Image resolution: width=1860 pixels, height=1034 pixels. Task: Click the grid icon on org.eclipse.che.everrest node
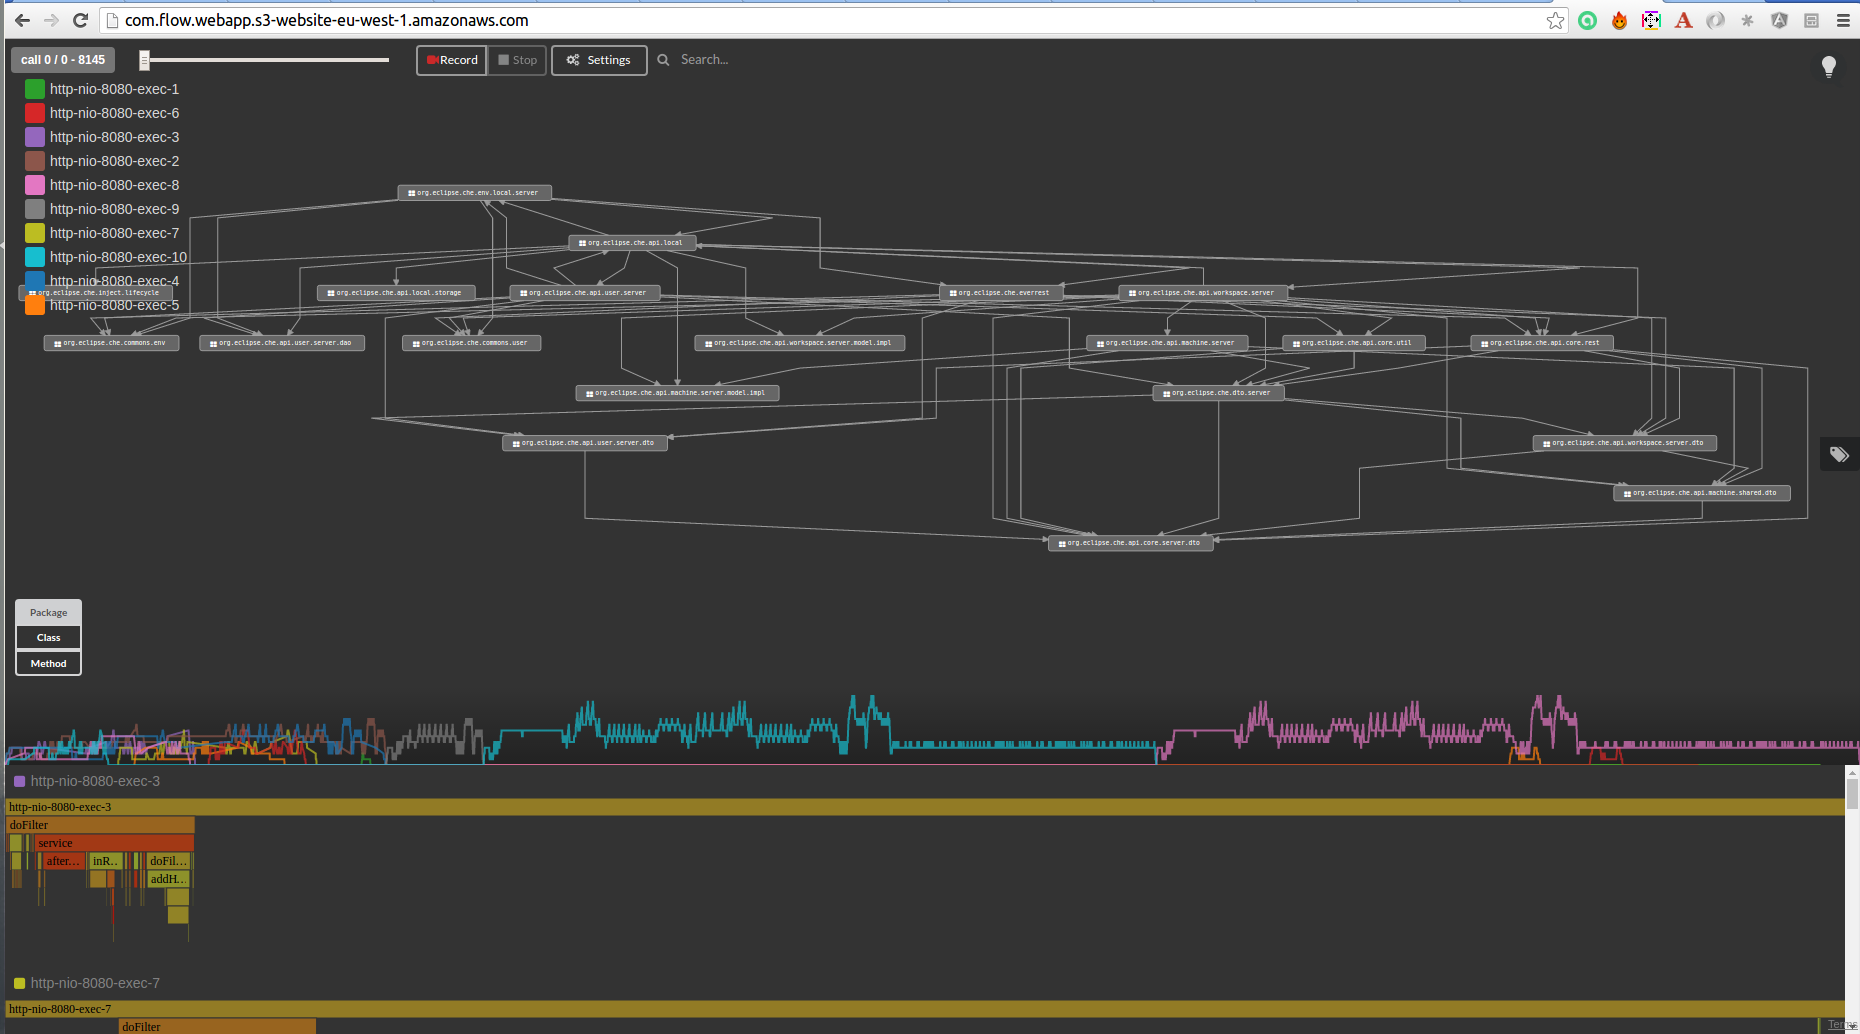click(952, 292)
